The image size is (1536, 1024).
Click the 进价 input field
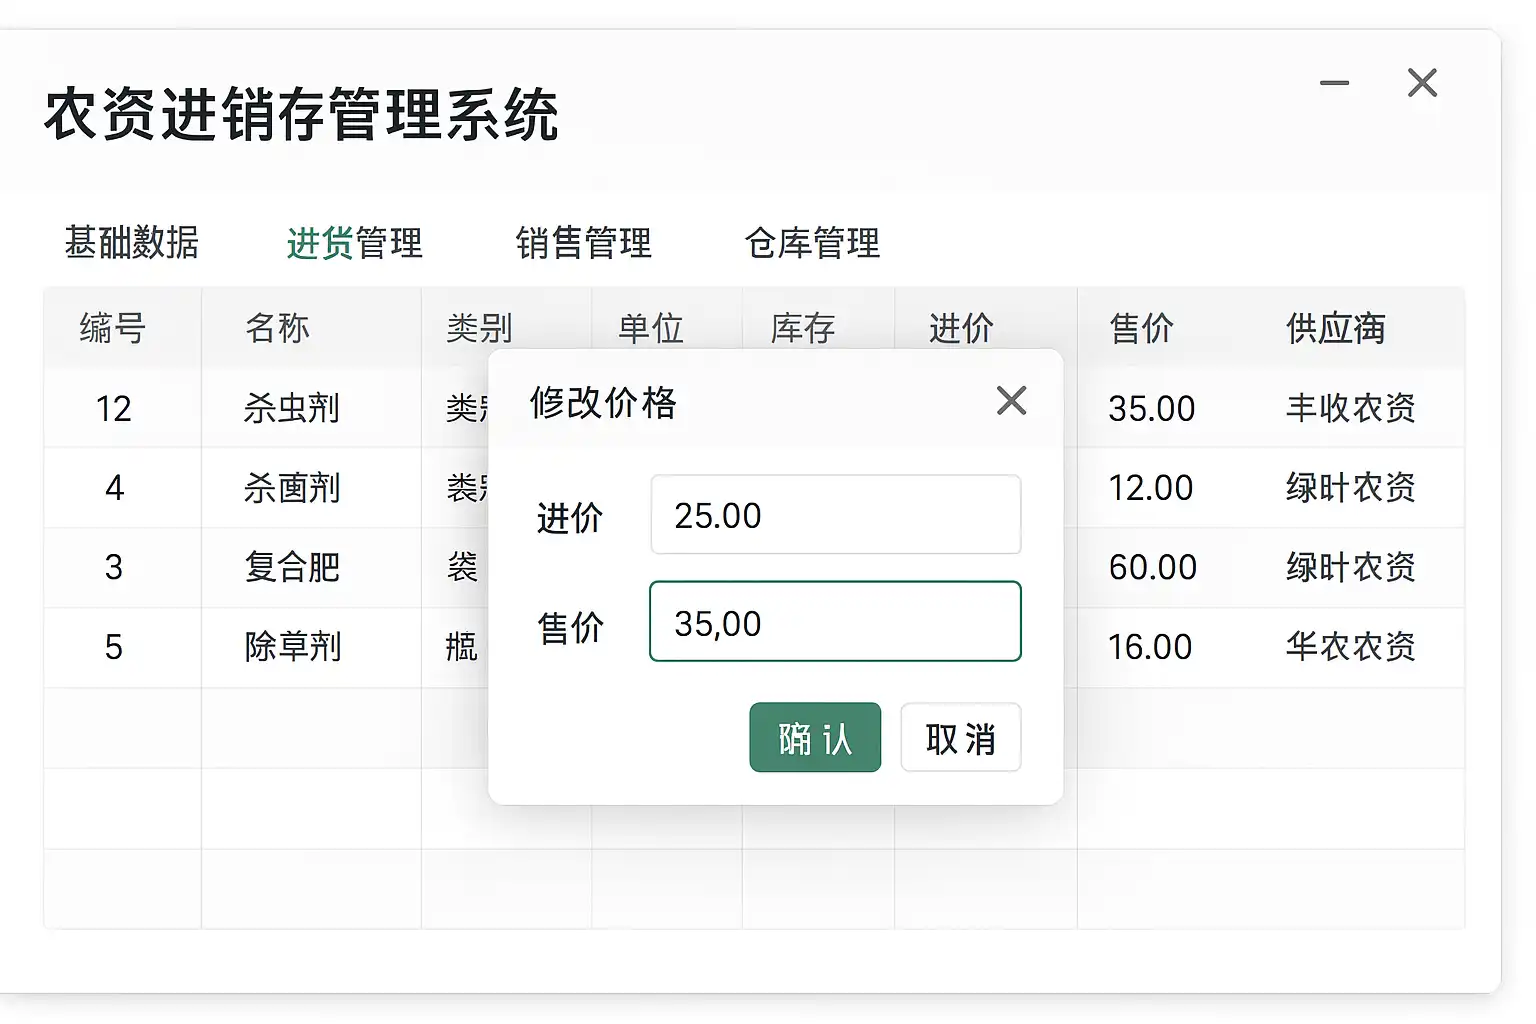tap(835, 515)
